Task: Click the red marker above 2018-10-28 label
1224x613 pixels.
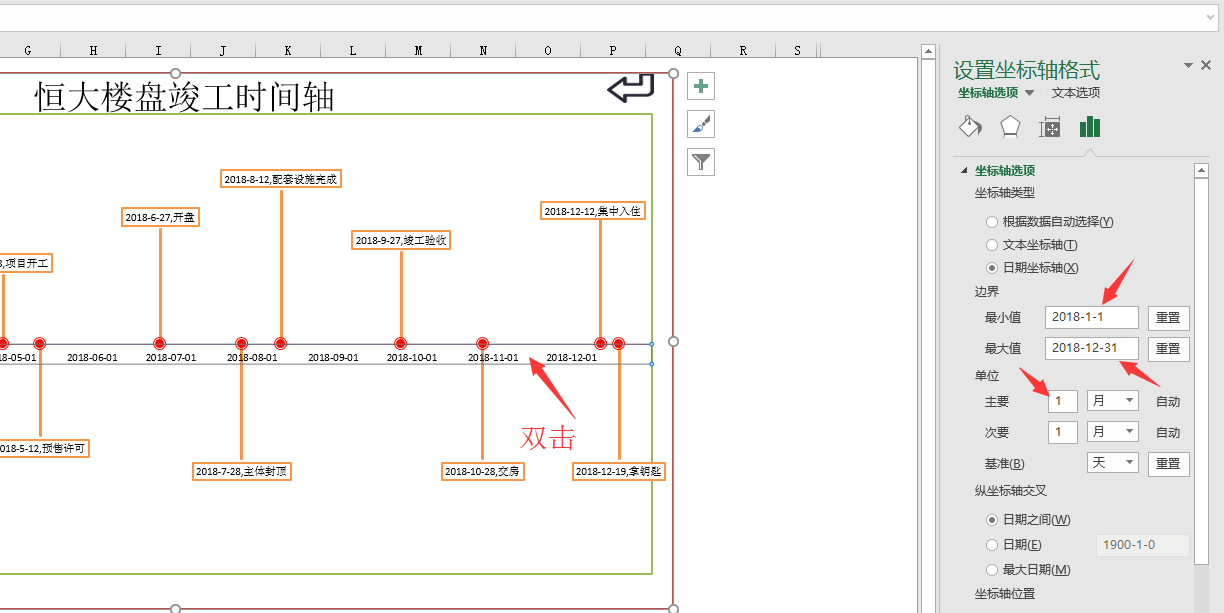Action: (482, 343)
